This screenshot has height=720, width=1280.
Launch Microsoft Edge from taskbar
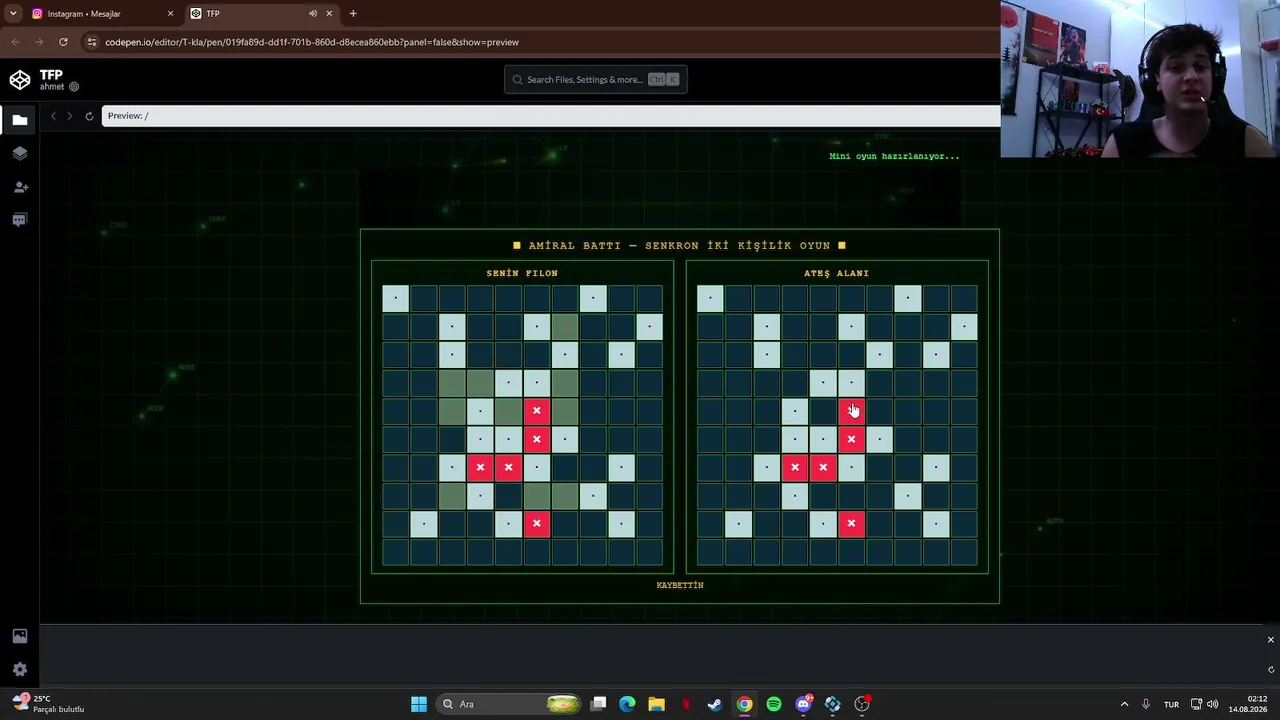[627, 704]
